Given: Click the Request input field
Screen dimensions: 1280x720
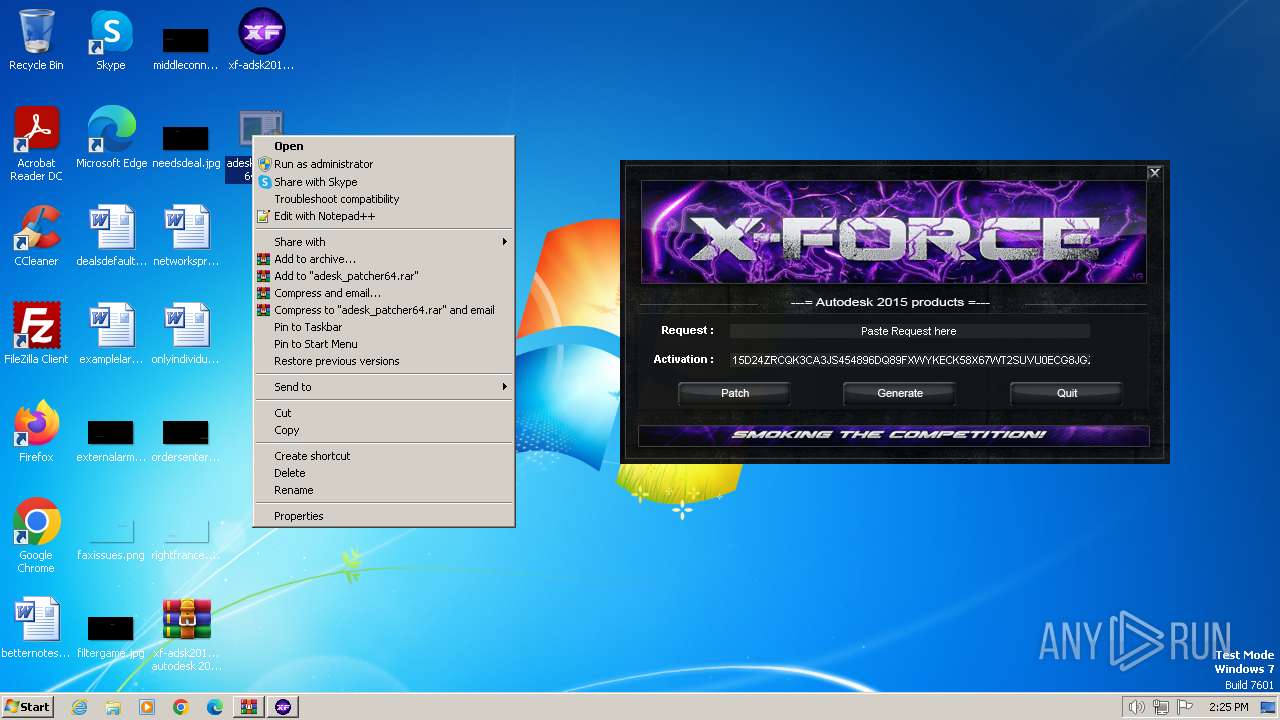Looking at the screenshot, I should (x=909, y=331).
